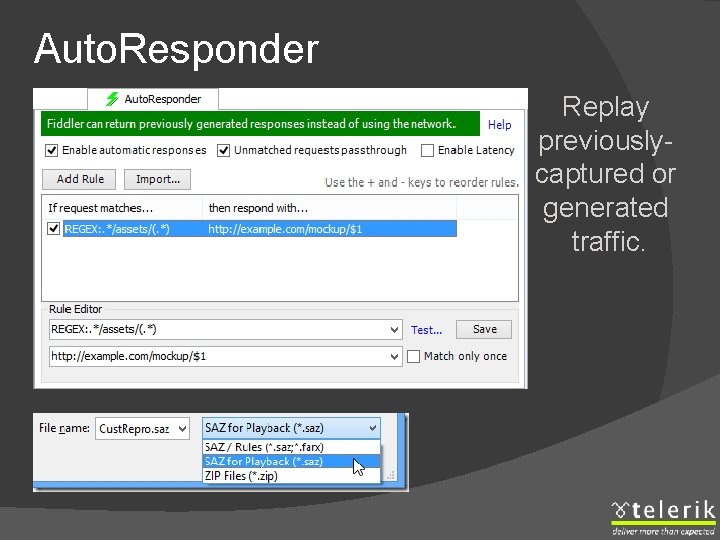Expand the File name dropdown arrow
This screenshot has height=540, width=720.
tap(182, 429)
